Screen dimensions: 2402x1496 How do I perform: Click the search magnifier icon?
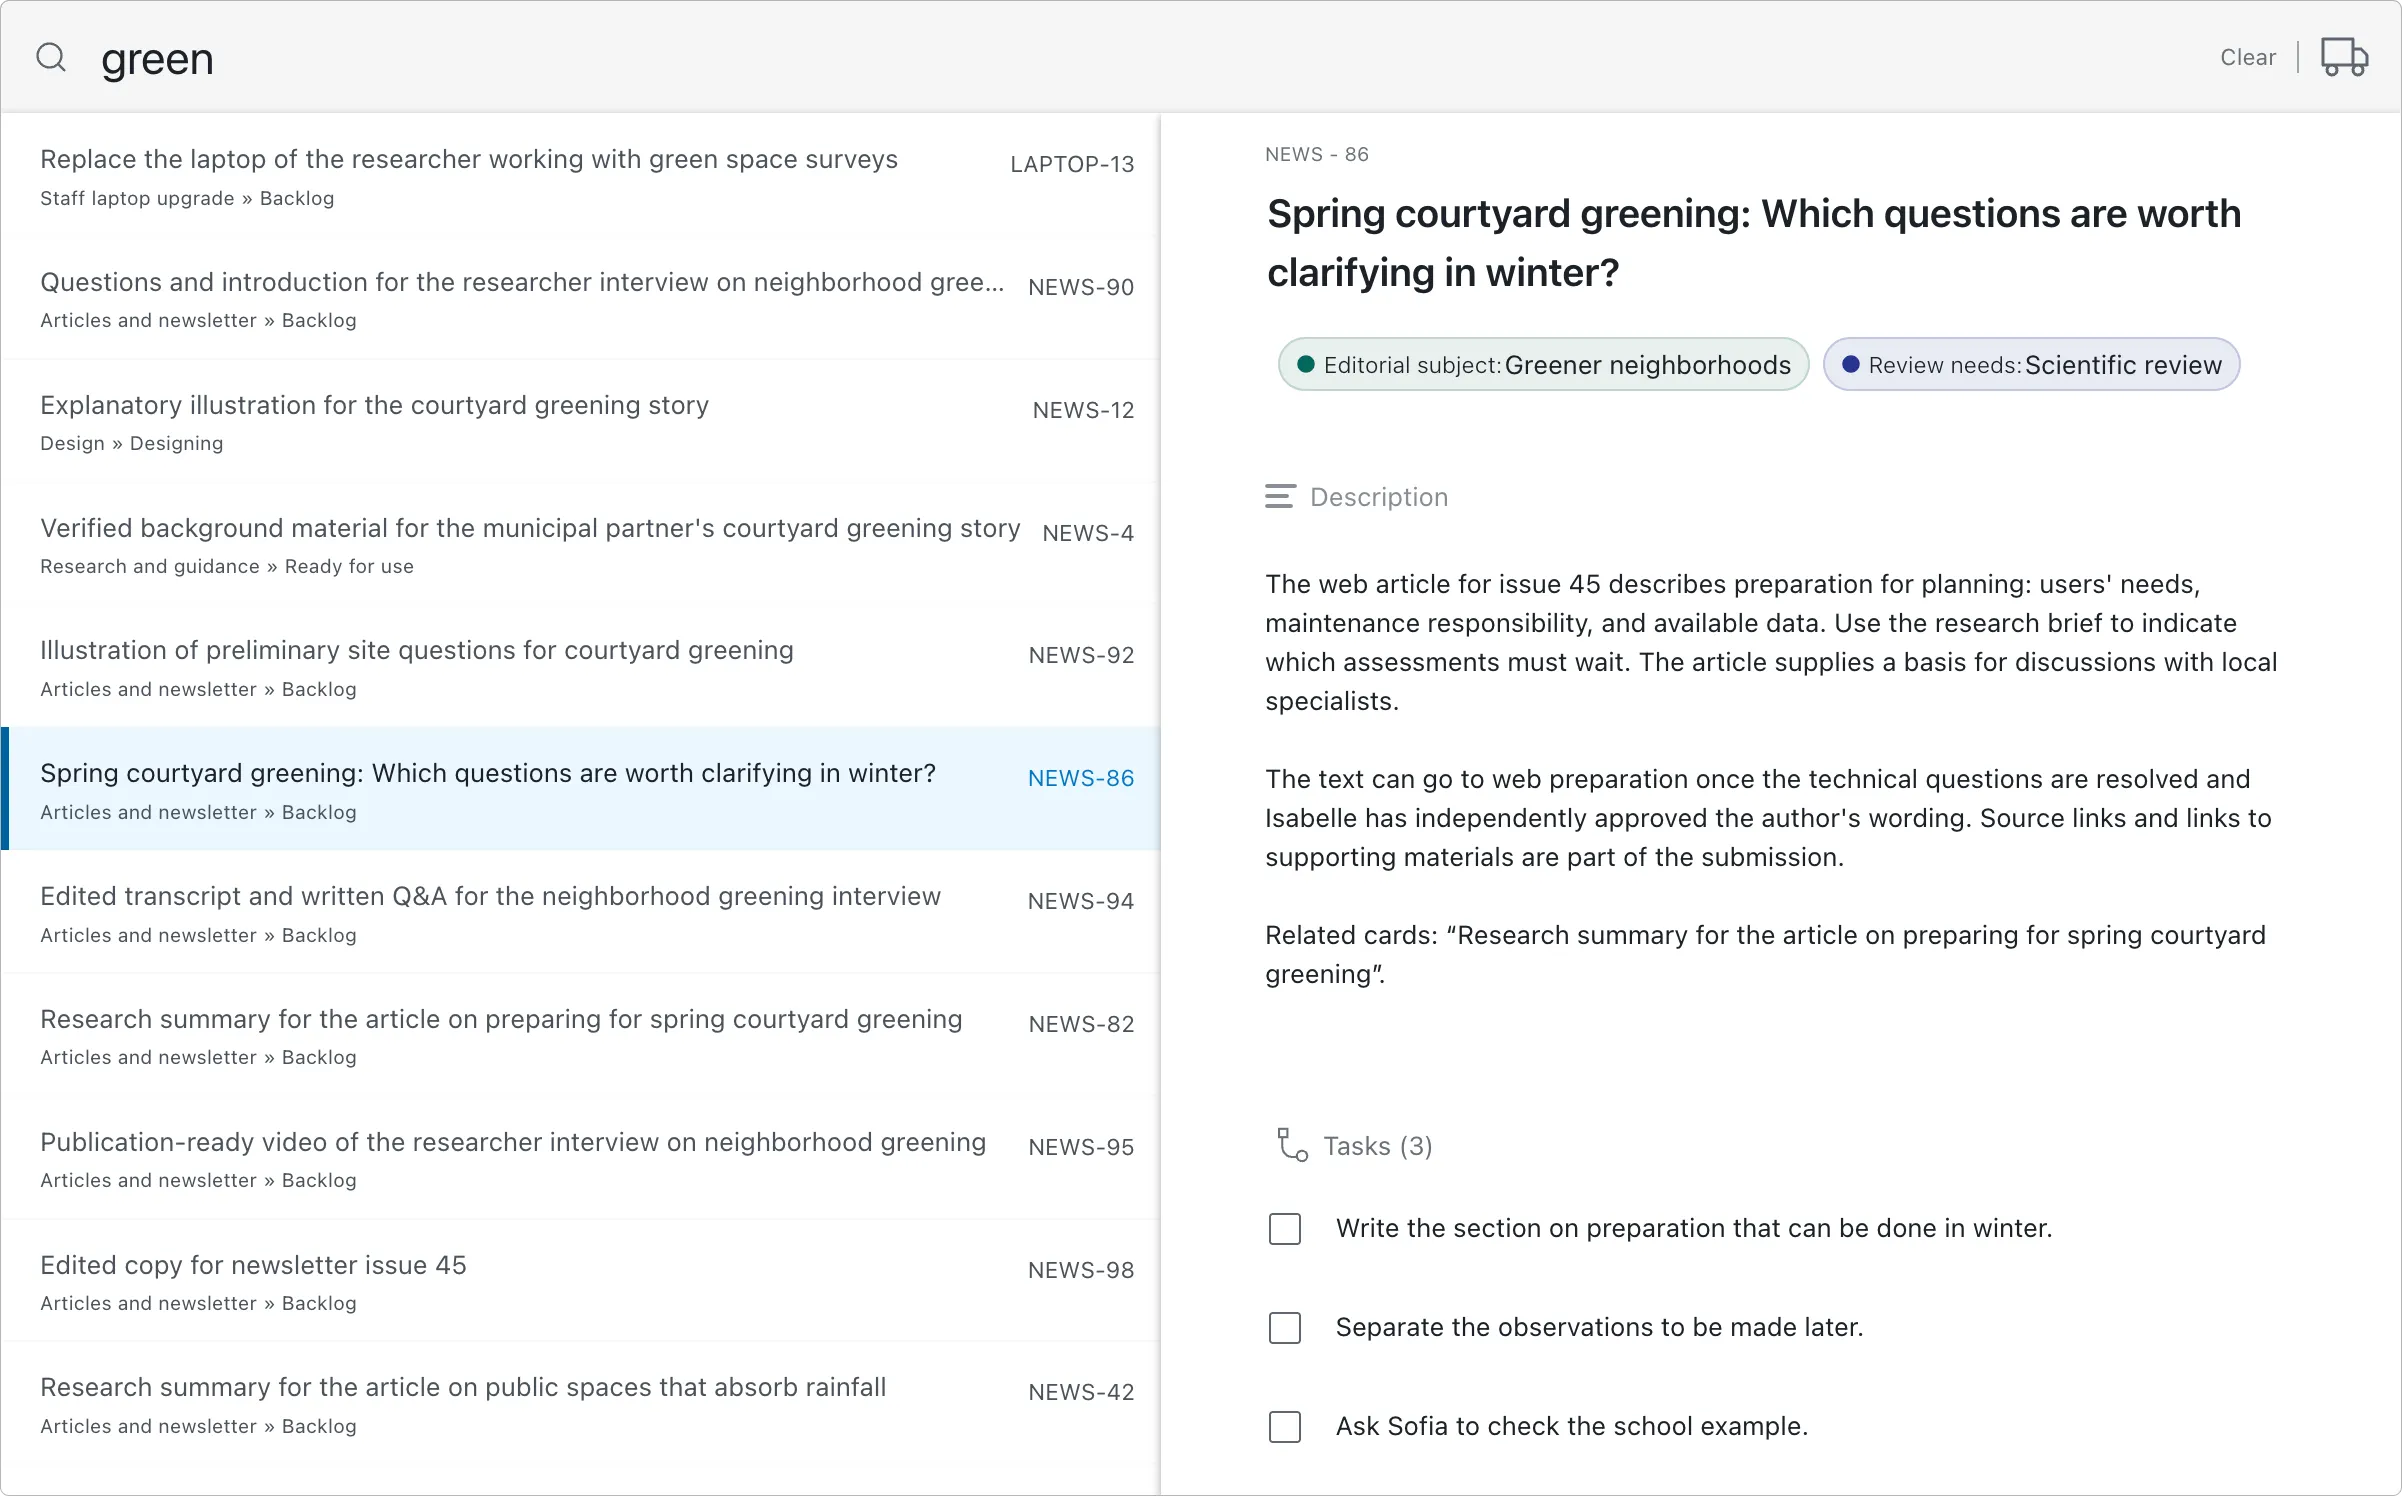coord(51,58)
